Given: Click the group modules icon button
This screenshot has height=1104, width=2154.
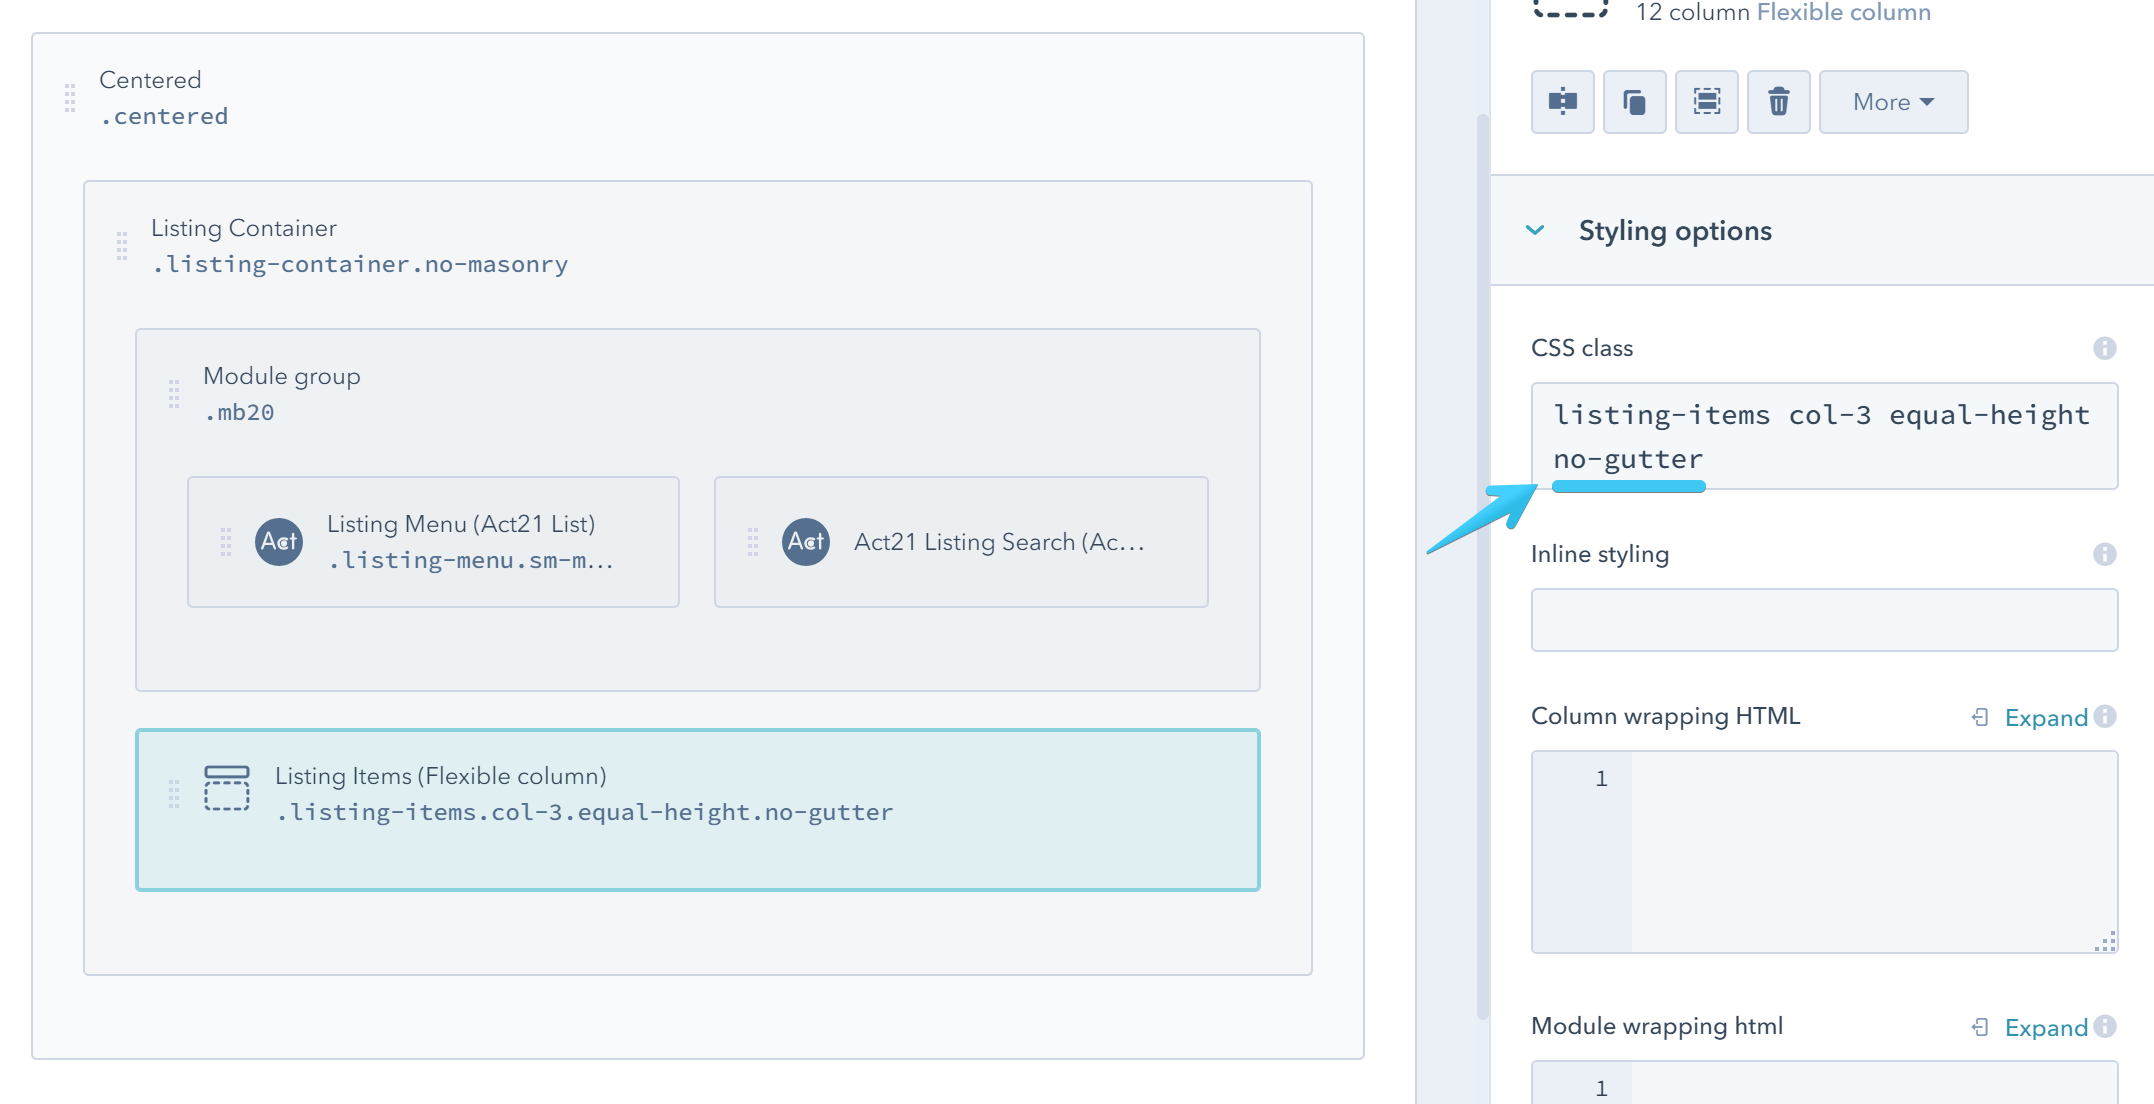Looking at the screenshot, I should point(1706,102).
